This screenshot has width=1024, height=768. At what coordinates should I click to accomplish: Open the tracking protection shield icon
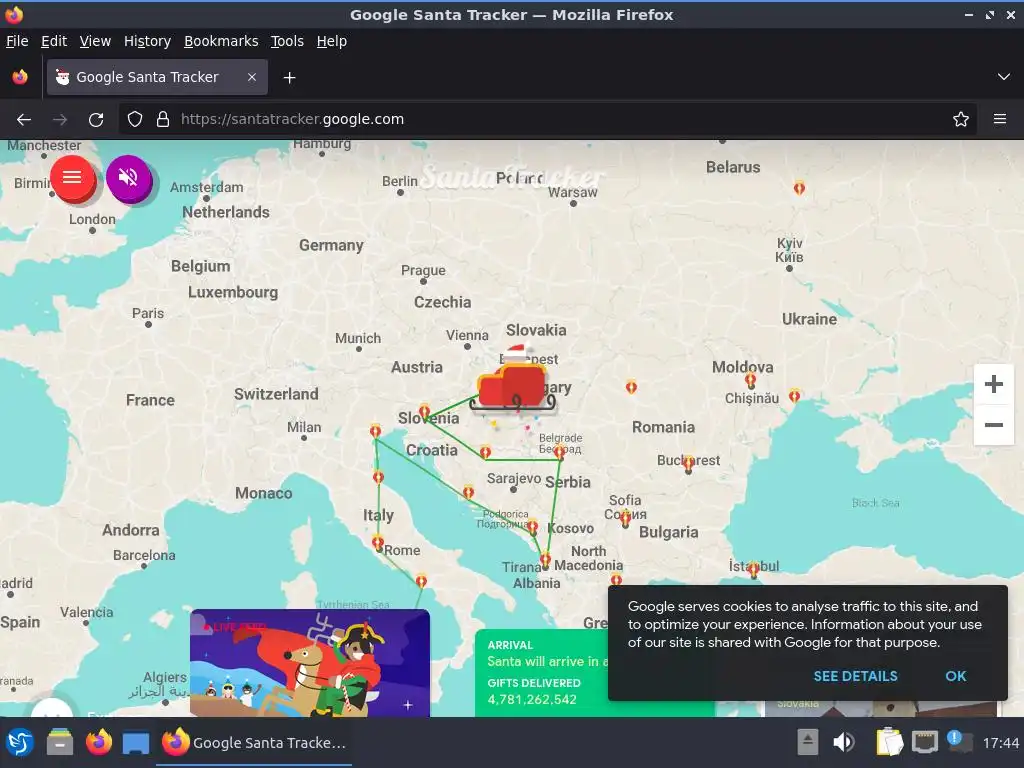(135, 120)
